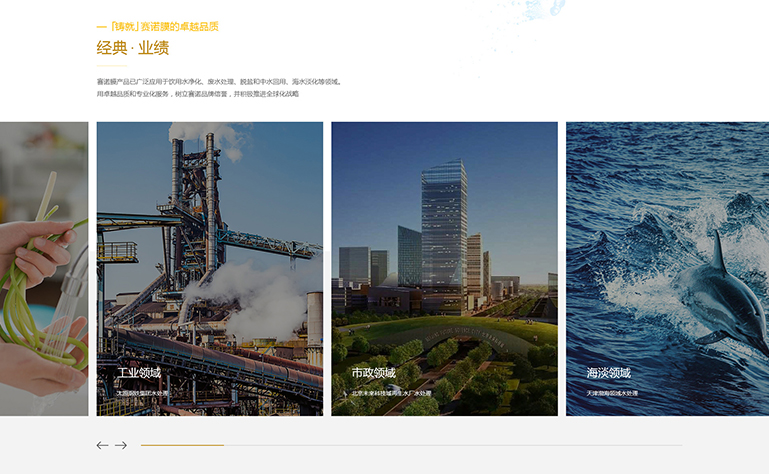The width and height of the screenshot is (769, 474).
Task: Click the 海淡领域 card title
Action: point(608,373)
